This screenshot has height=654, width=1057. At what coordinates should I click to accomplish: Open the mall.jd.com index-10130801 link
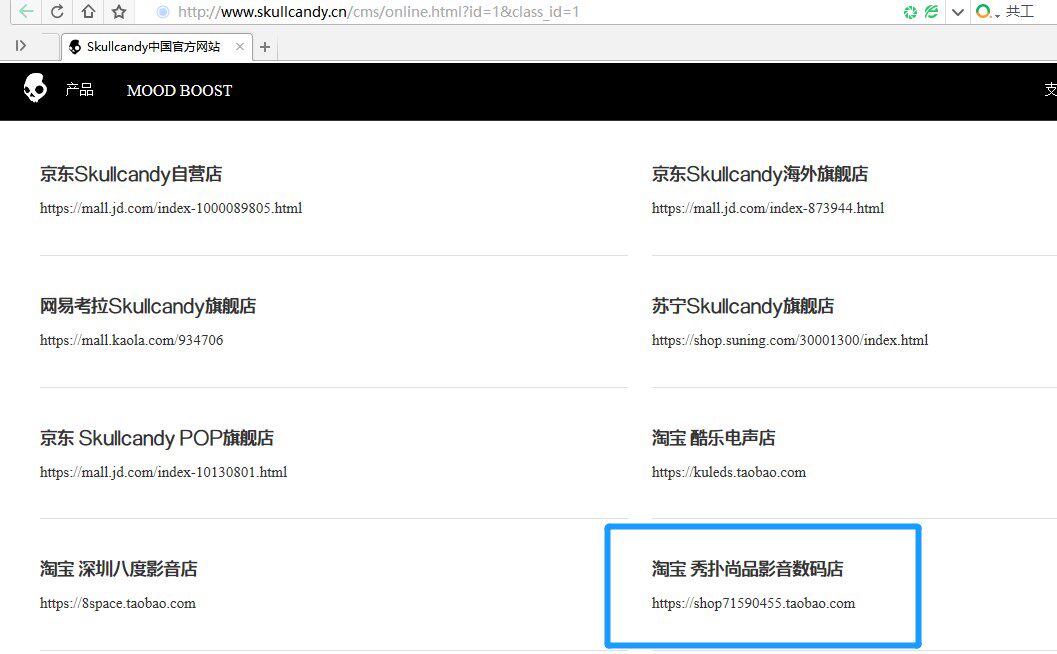click(x=163, y=473)
